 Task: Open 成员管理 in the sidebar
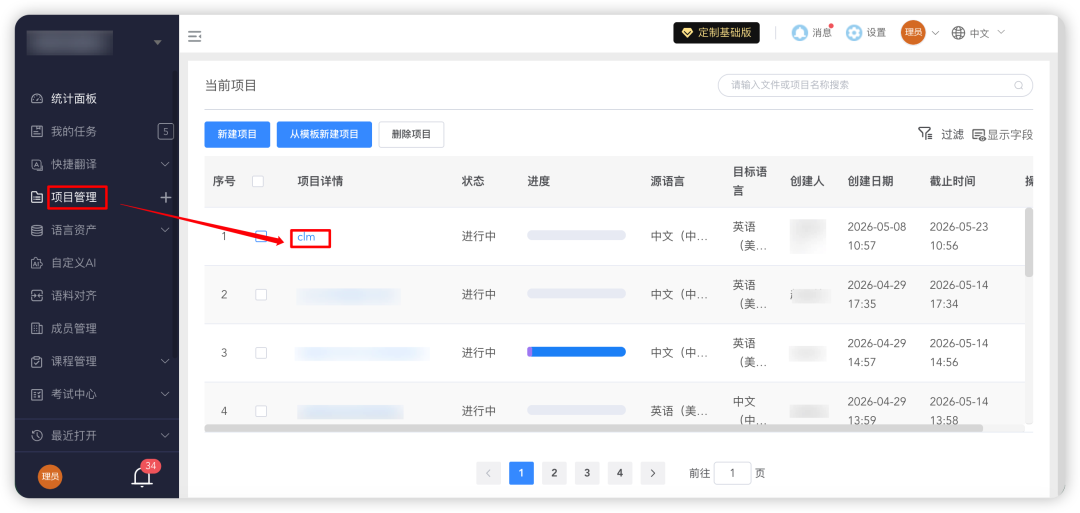74,328
